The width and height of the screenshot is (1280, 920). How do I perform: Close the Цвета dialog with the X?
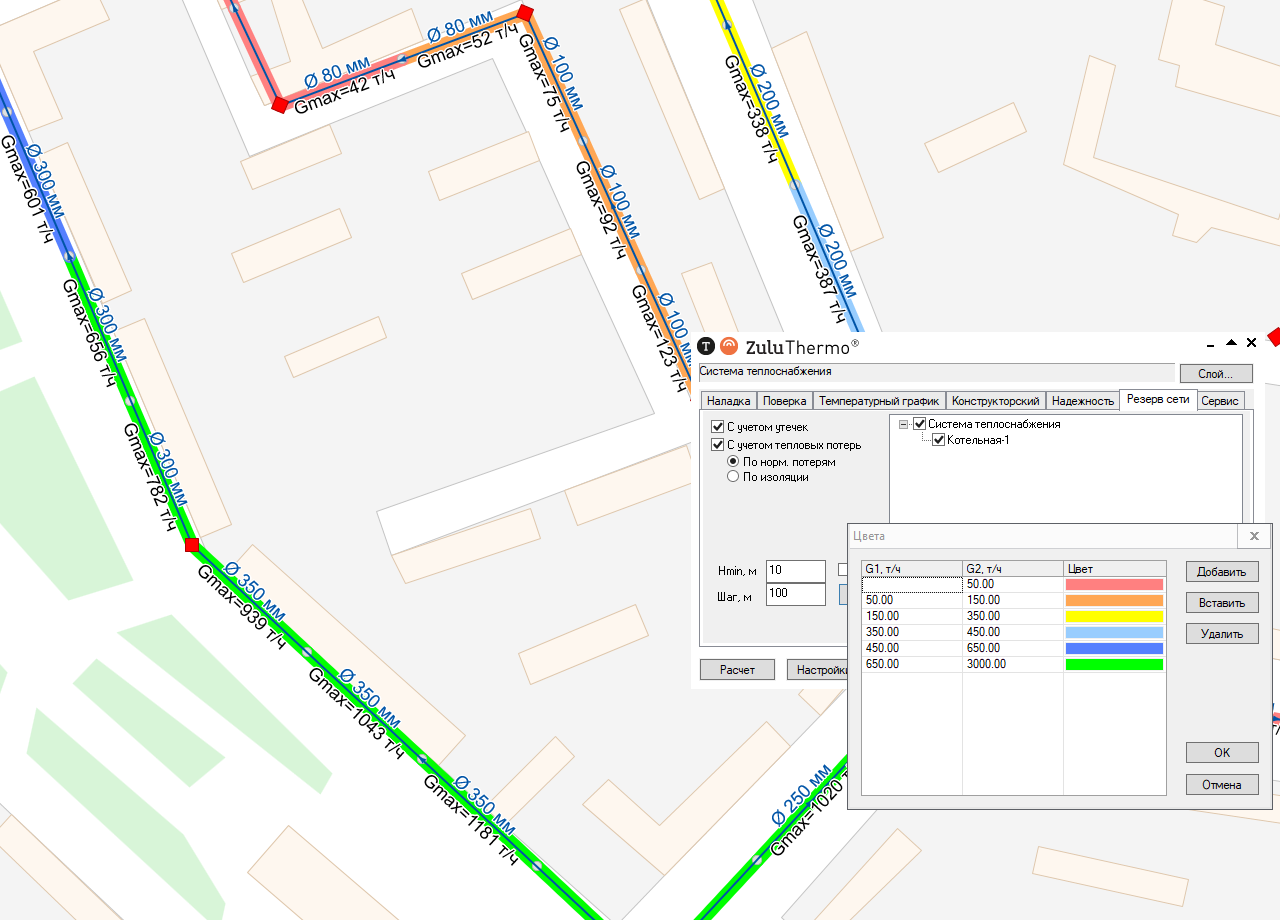tap(1254, 536)
